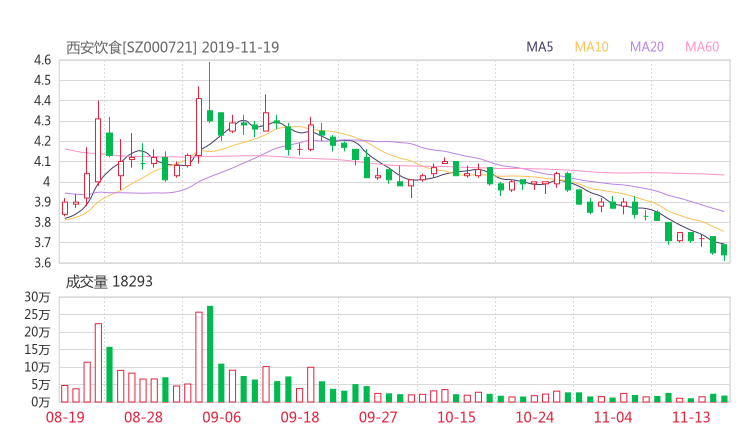Click the 09-27 date axis label

click(378, 417)
